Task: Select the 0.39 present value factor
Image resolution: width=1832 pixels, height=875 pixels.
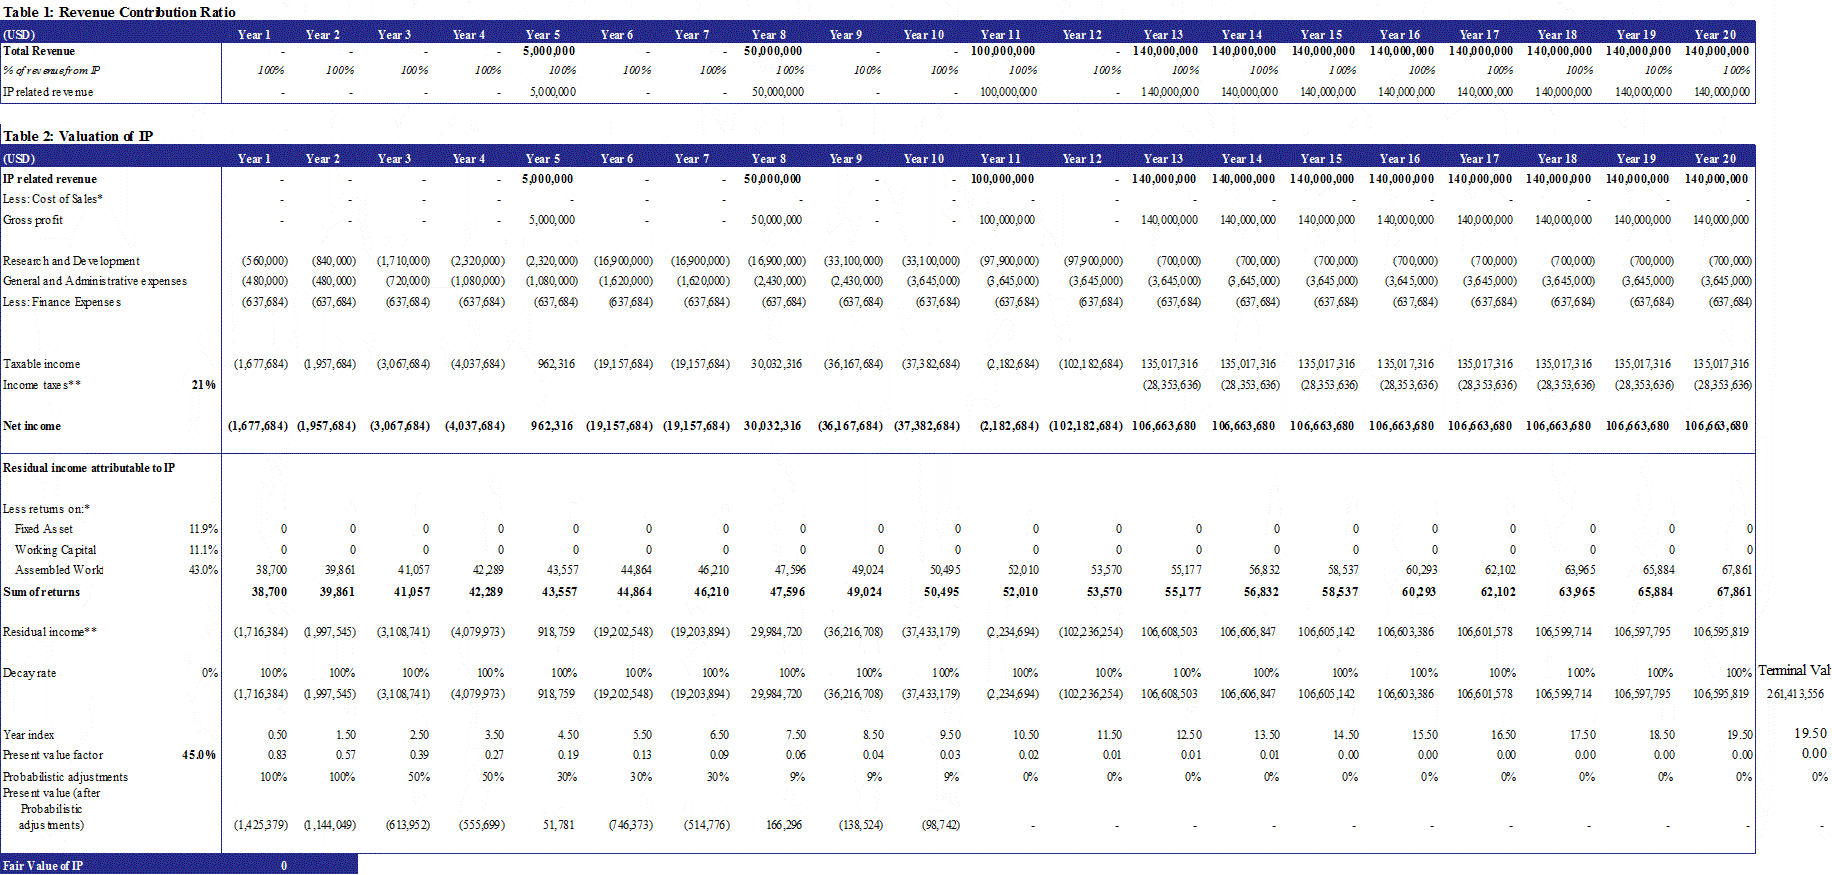Action: click(x=419, y=755)
